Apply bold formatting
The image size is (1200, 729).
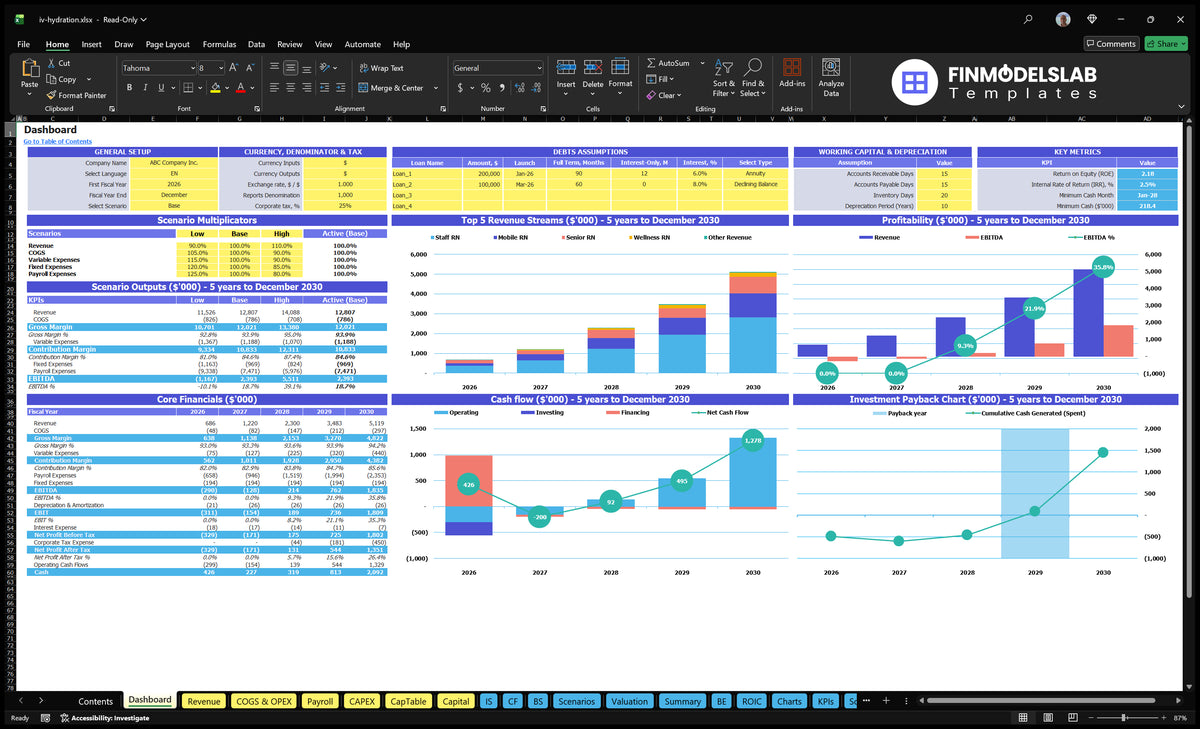click(127, 88)
